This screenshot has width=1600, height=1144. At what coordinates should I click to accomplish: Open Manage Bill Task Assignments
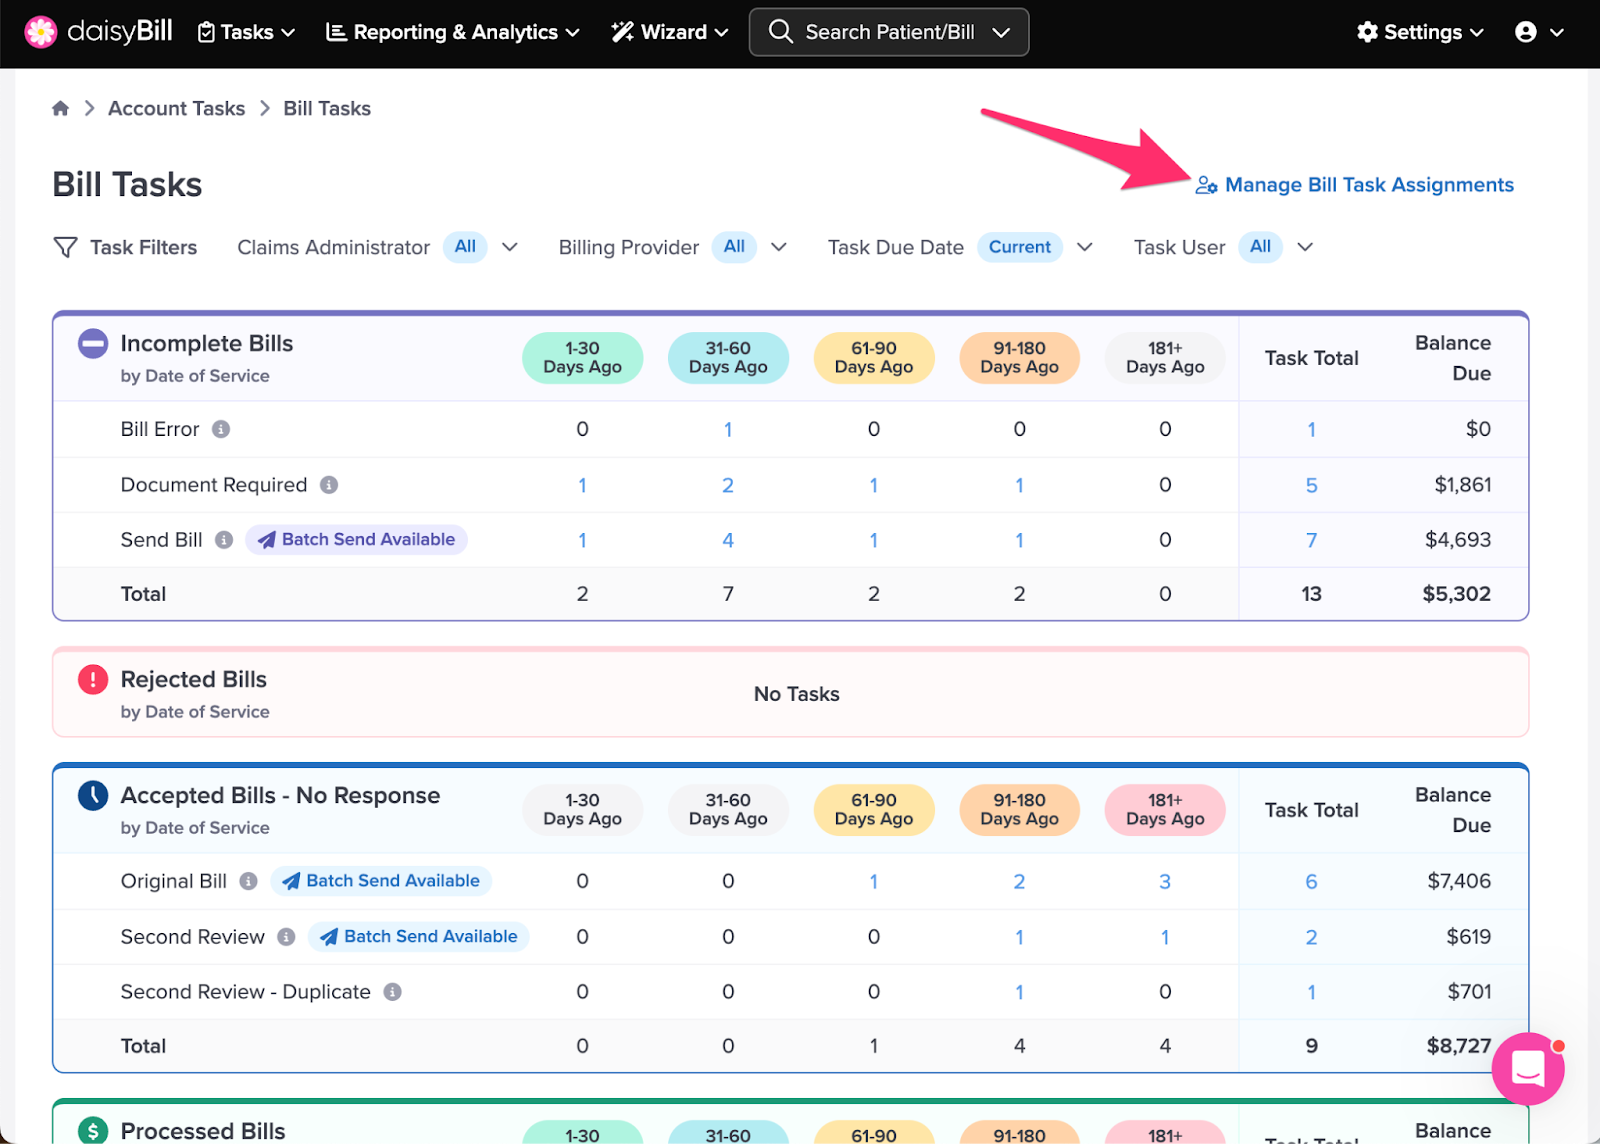pyautogui.click(x=1355, y=185)
